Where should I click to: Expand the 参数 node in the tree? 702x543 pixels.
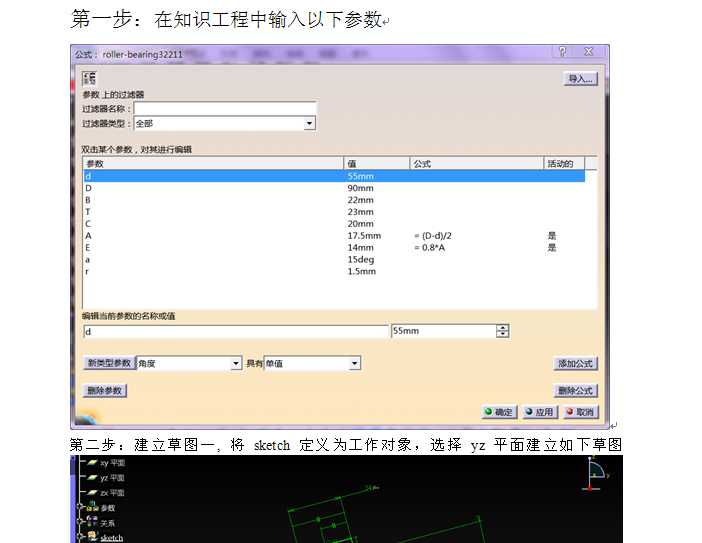coord(79,508)
